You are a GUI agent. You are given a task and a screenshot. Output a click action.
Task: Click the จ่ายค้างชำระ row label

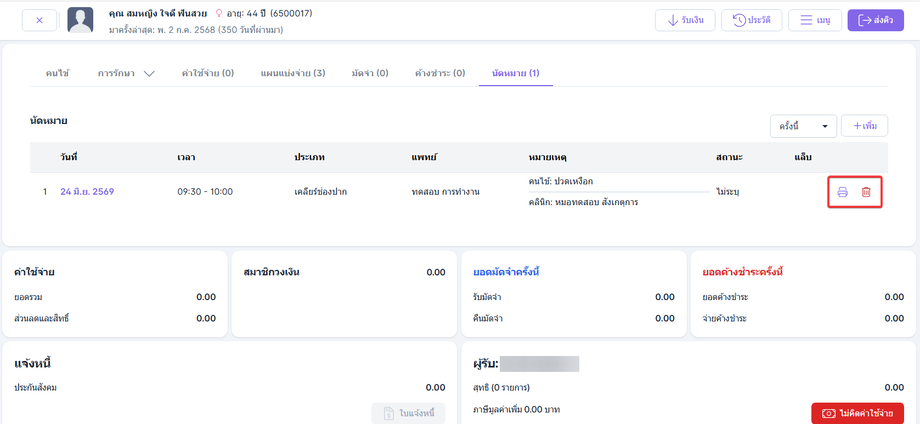(725, 318)
